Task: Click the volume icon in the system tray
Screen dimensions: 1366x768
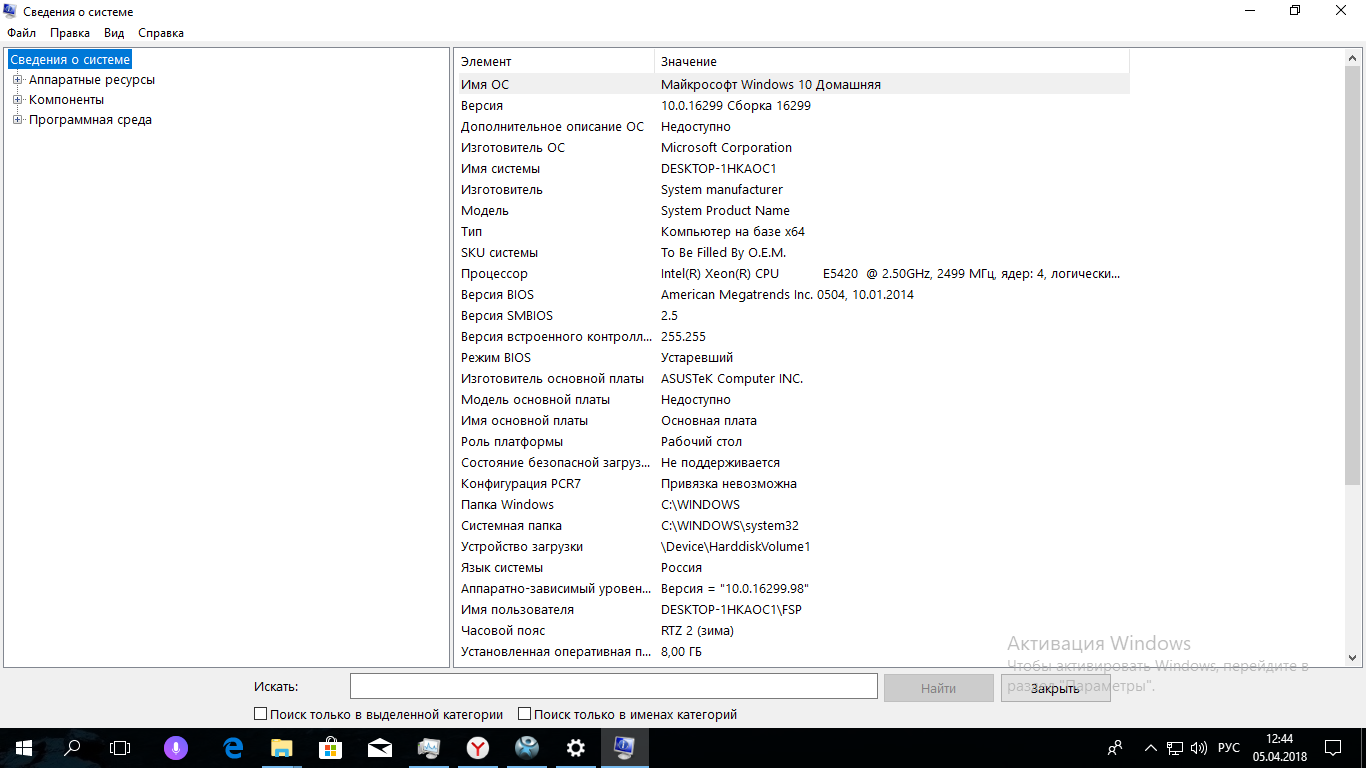Action: (x=1199, y=748)
